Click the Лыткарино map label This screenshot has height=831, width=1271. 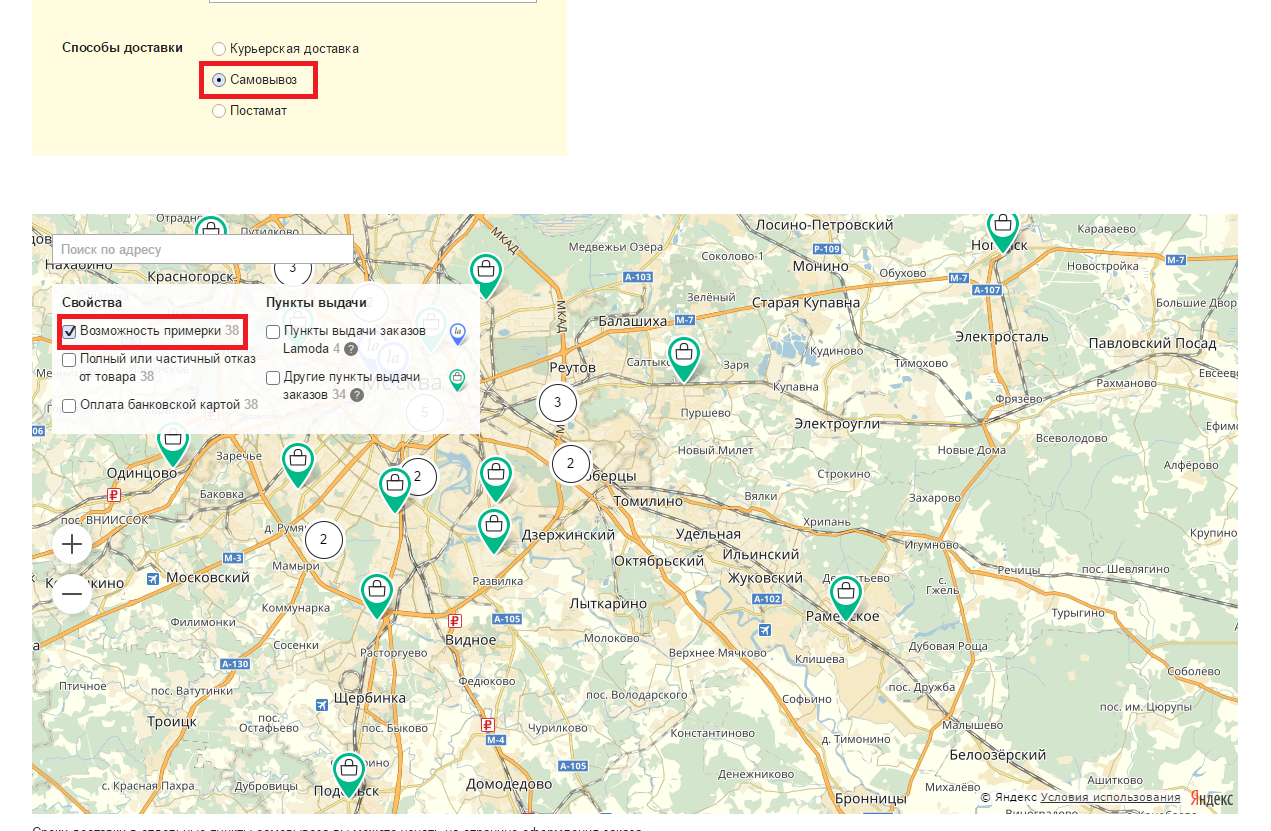point(608,604)
